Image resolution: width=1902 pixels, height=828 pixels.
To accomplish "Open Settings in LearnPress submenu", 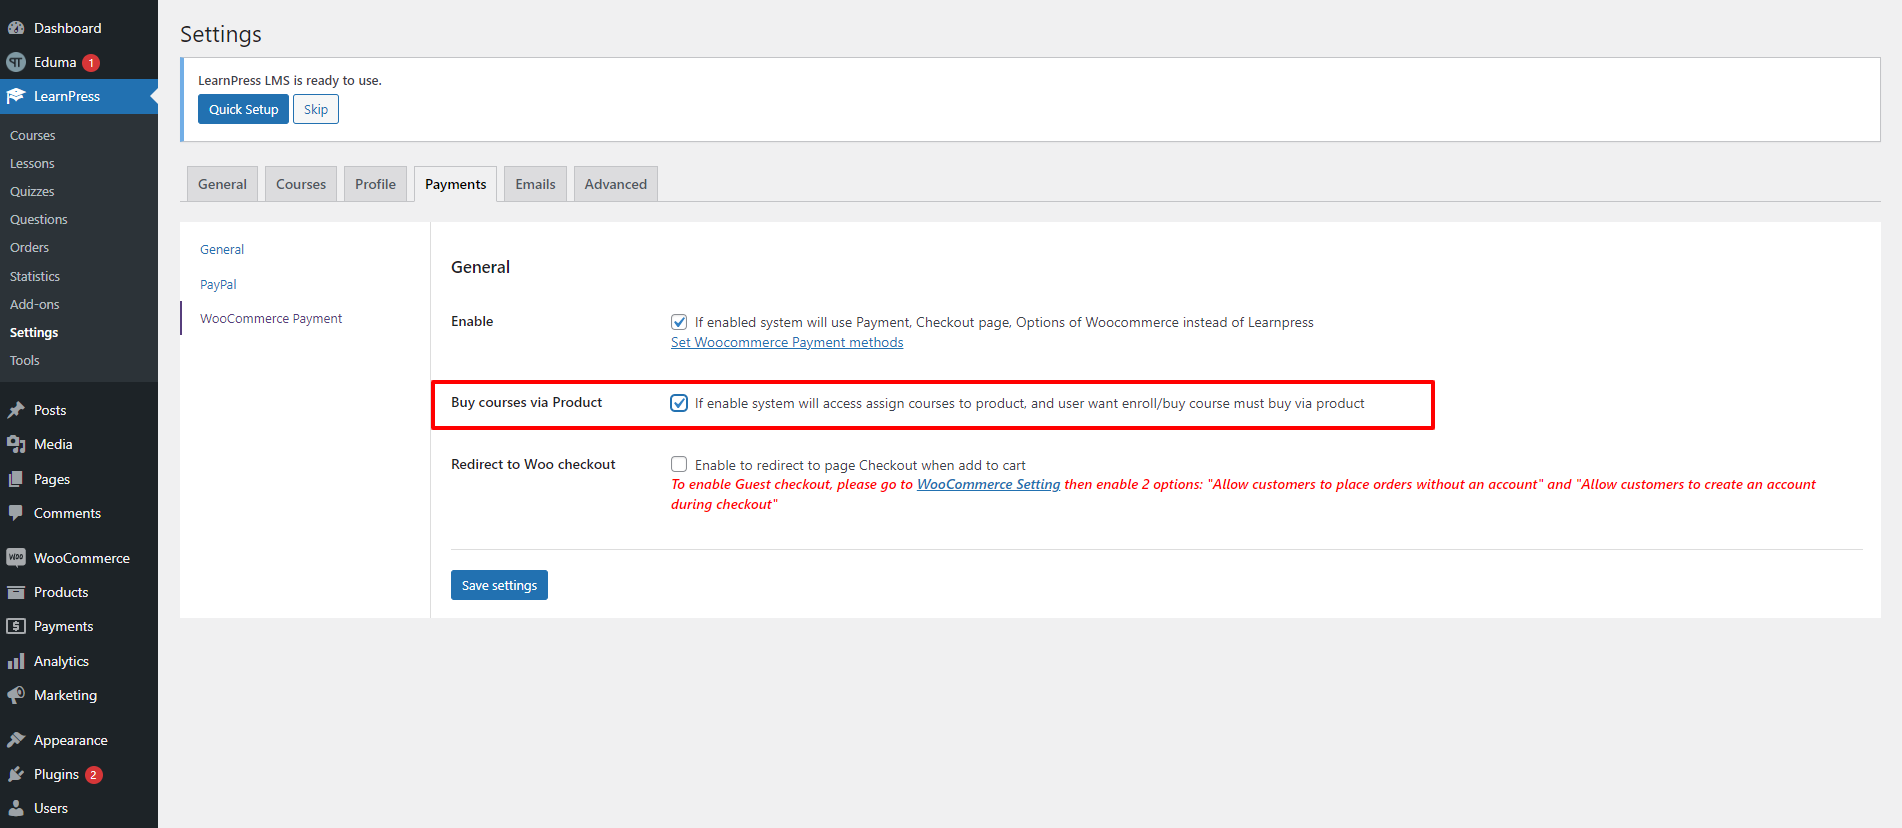I will pyautogui.click(x=34, y=332).
